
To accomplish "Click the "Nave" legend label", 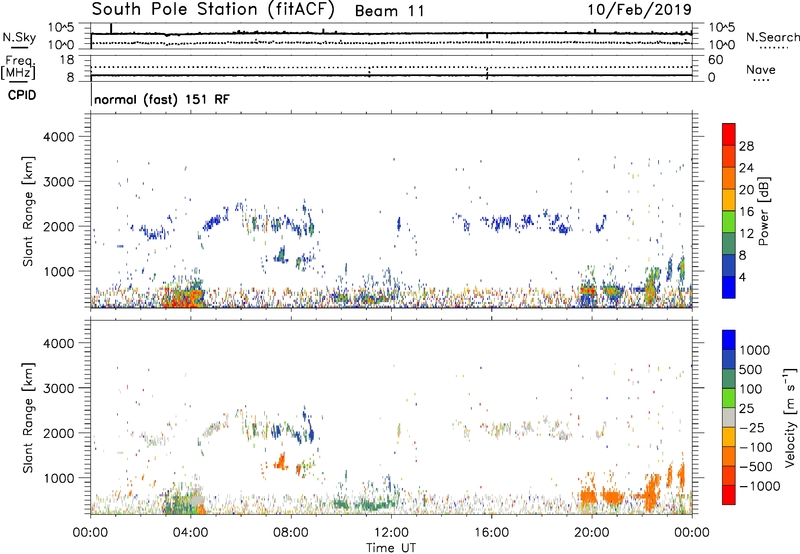I will click(761, 69).
